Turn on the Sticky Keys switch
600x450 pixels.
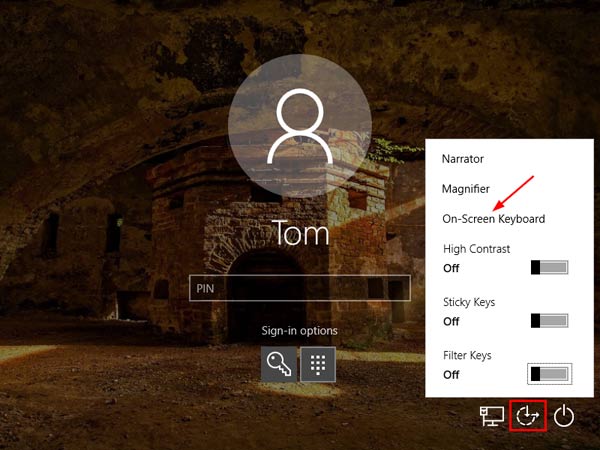tap(549, 321)
